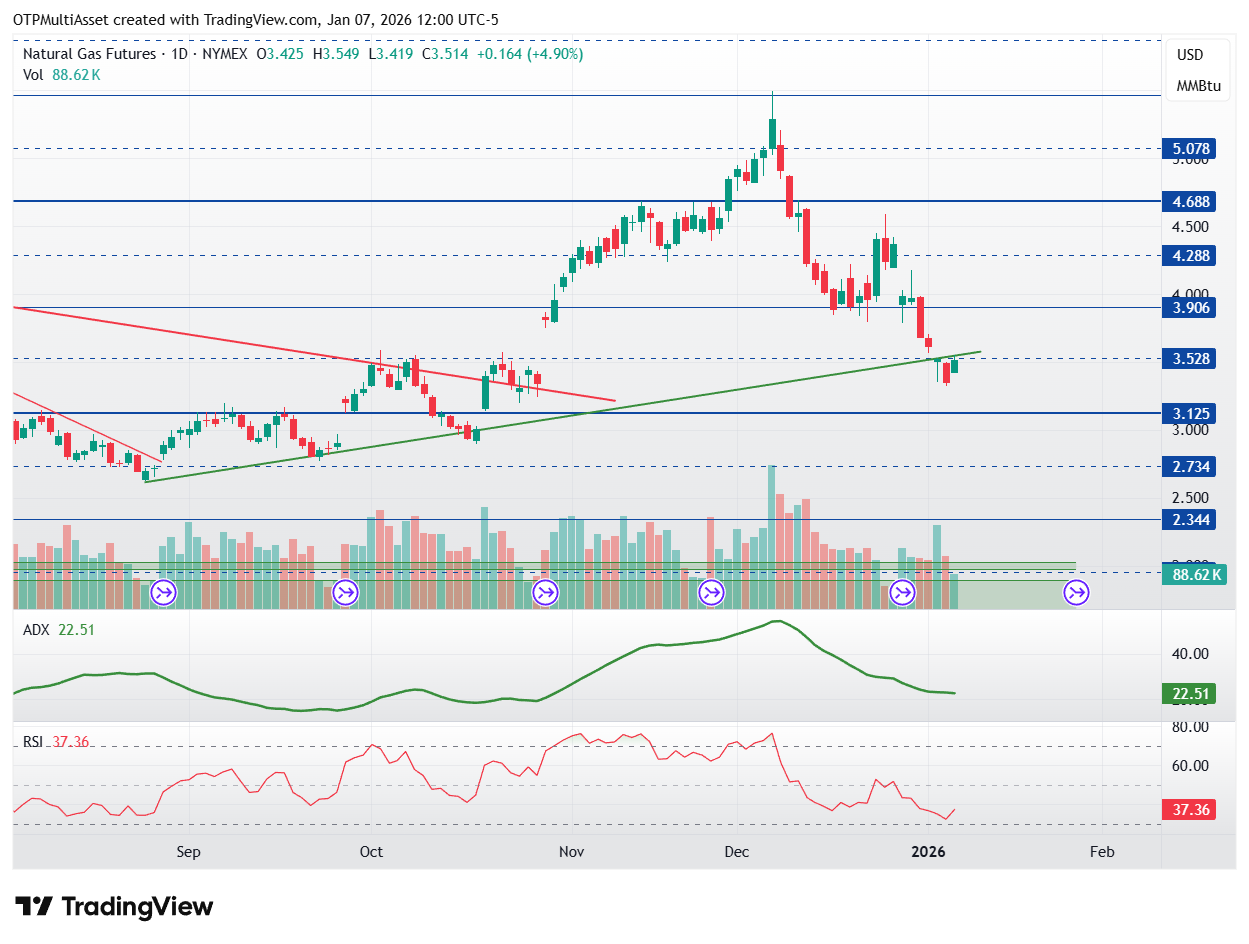Click the rollover marker just before 2026

point(903,593)
